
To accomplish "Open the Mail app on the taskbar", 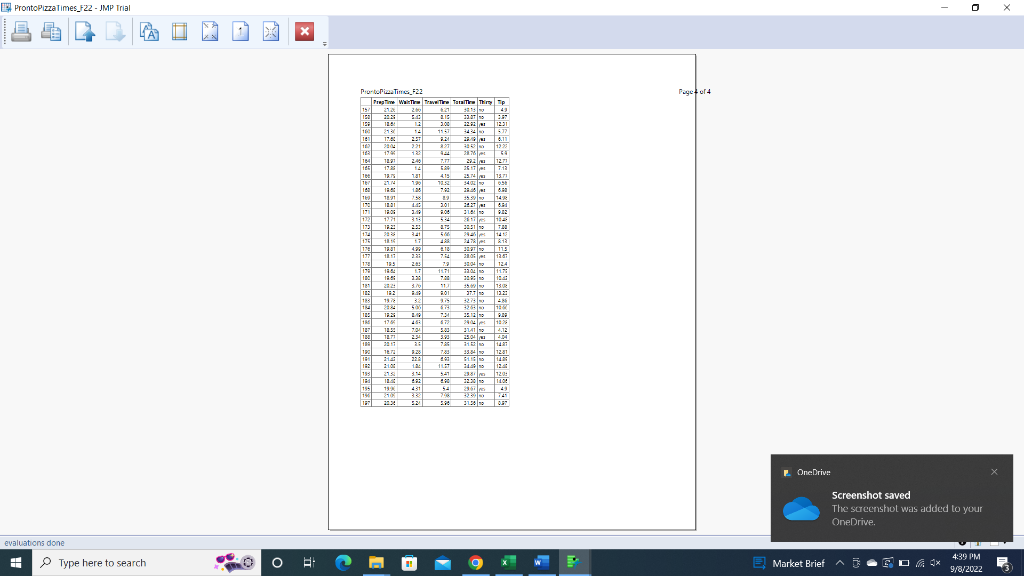I will tap(443, 562).
